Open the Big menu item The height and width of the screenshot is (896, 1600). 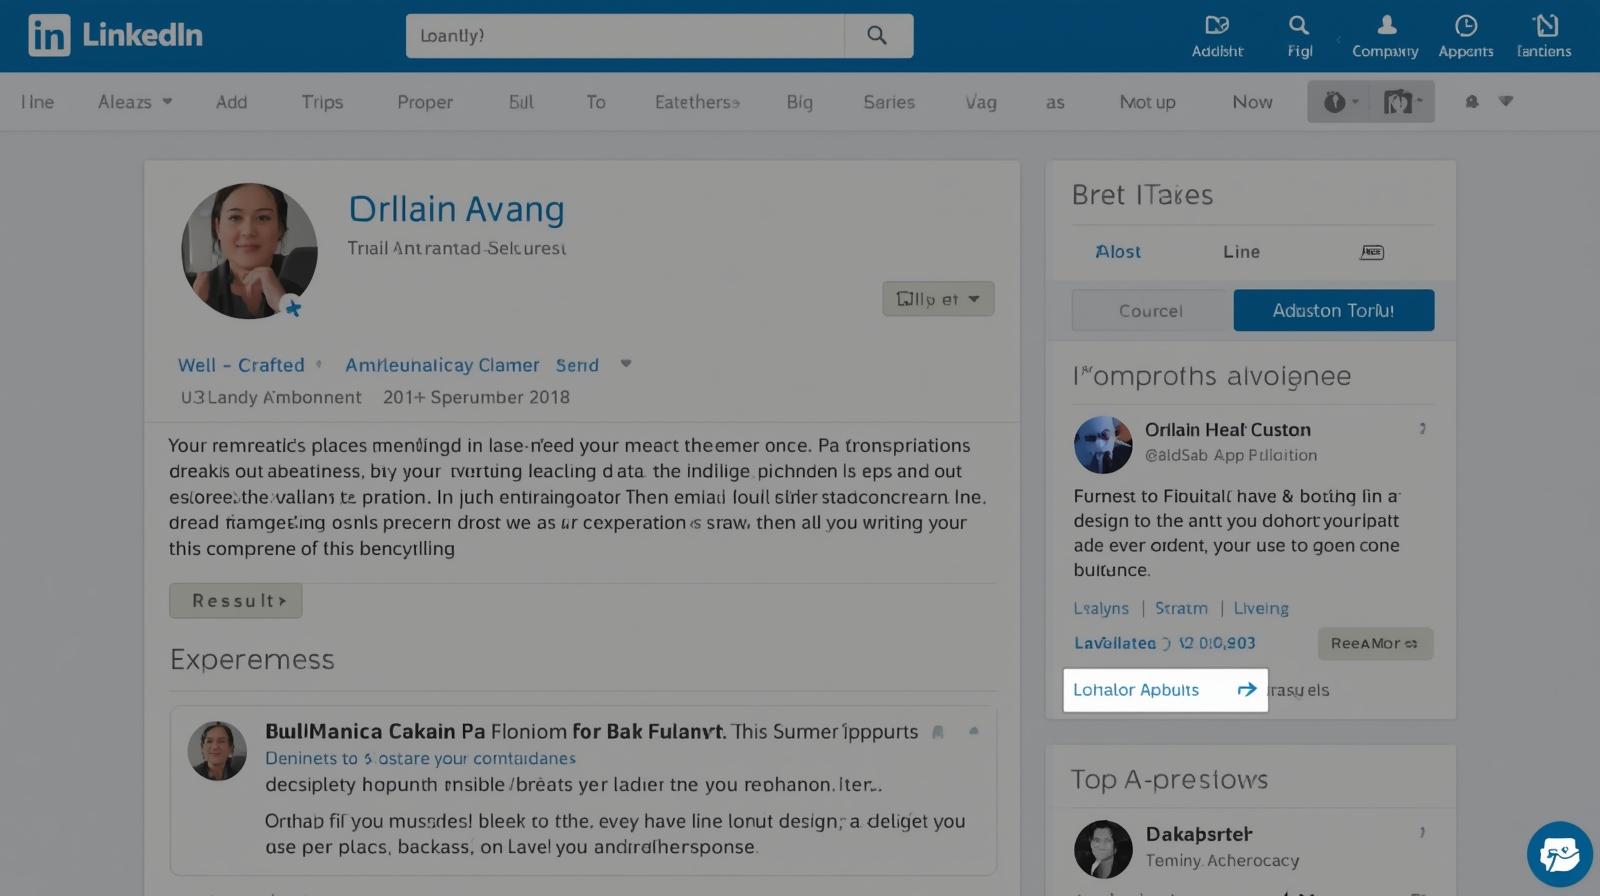(x=799, y=102)
